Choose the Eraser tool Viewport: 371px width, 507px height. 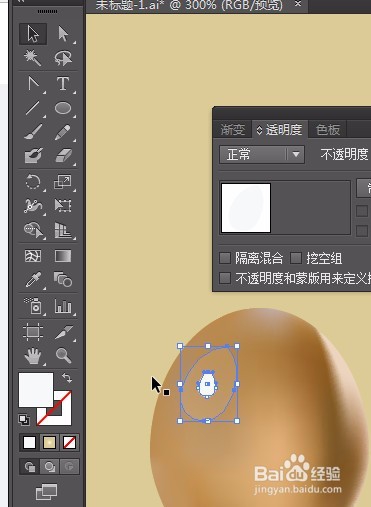pyautogui.click(x=63, y=156)
